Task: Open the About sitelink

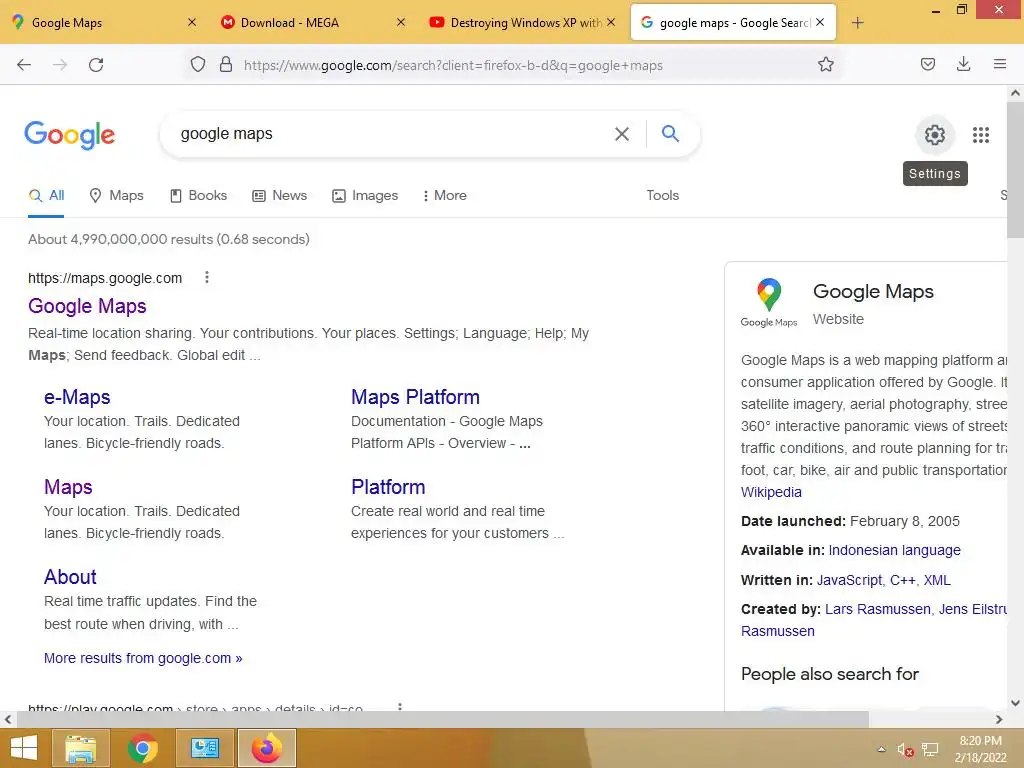Action: pyautogui.click(x=70, y=577)
